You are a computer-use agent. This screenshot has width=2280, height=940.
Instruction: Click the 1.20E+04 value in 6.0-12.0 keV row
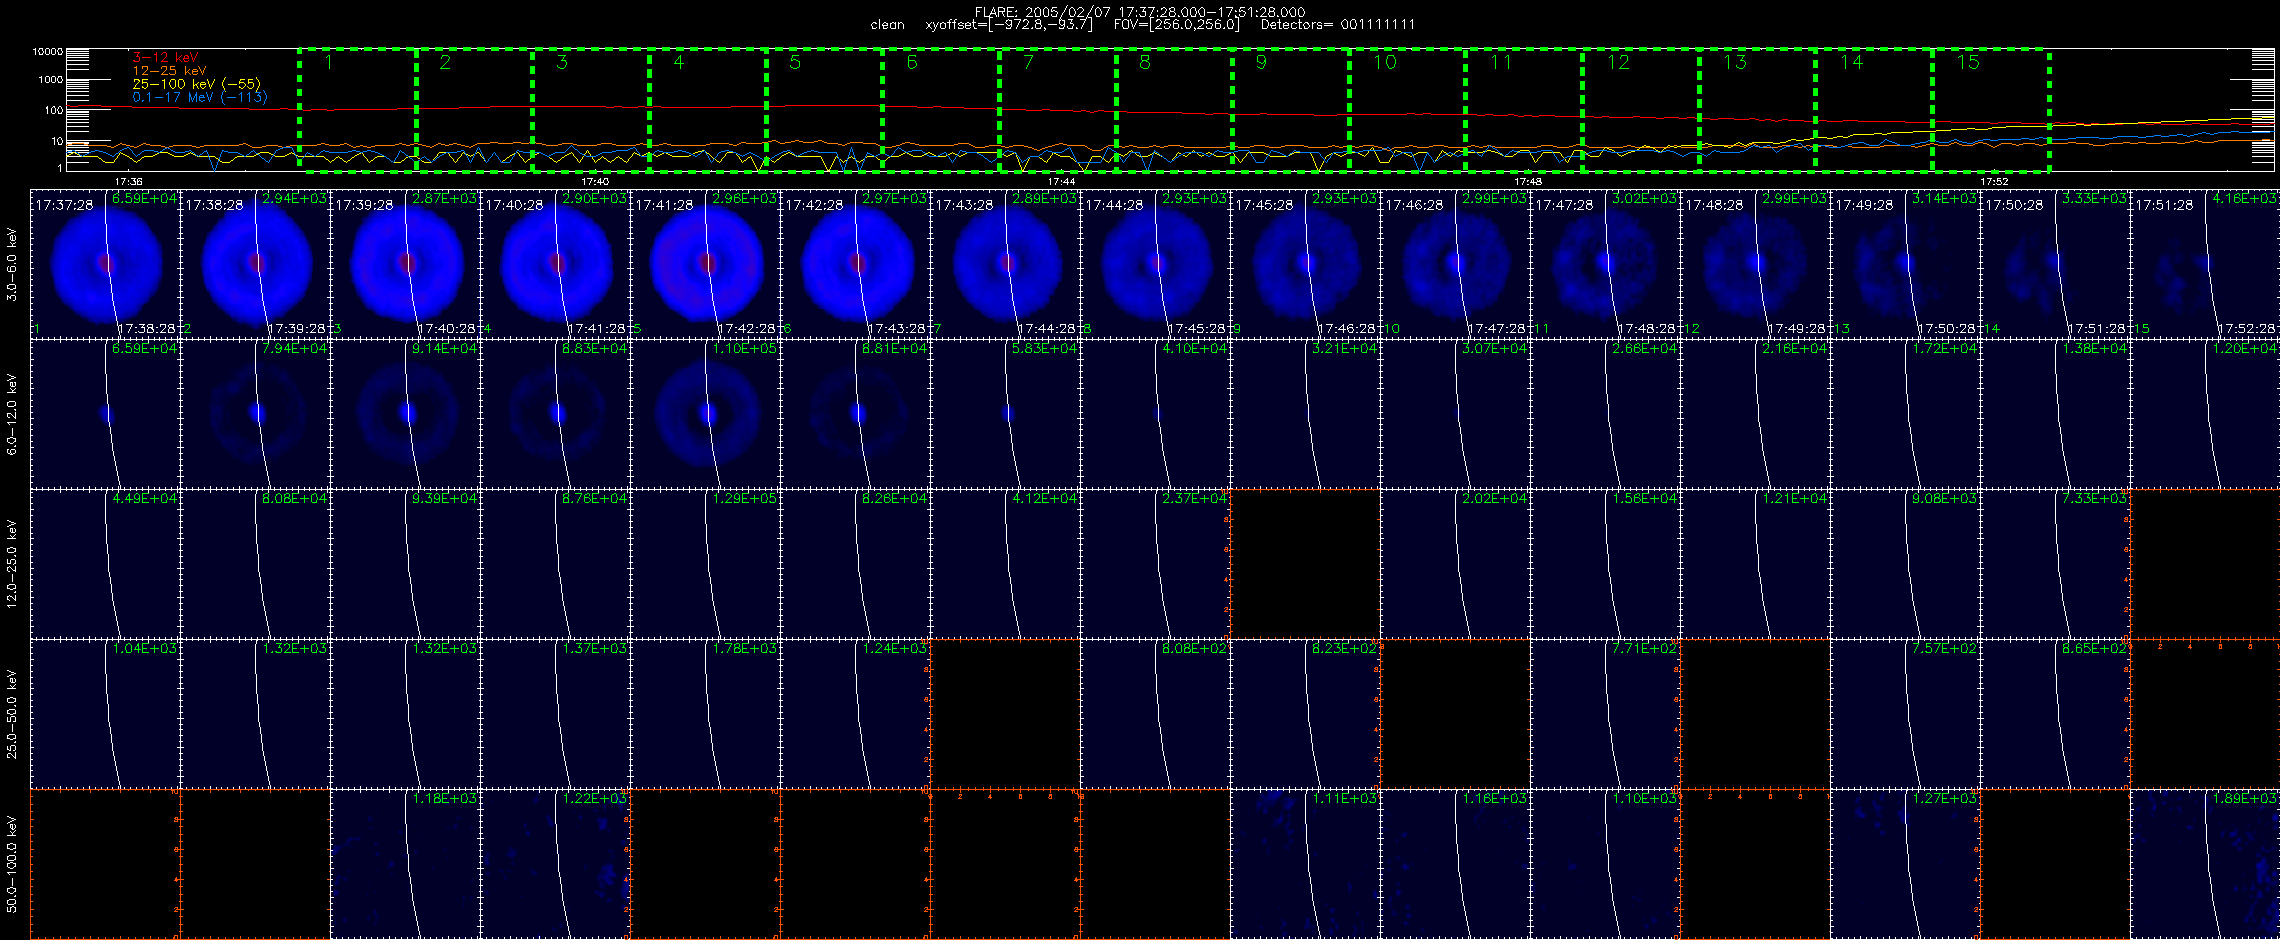tap(2246, 349)
